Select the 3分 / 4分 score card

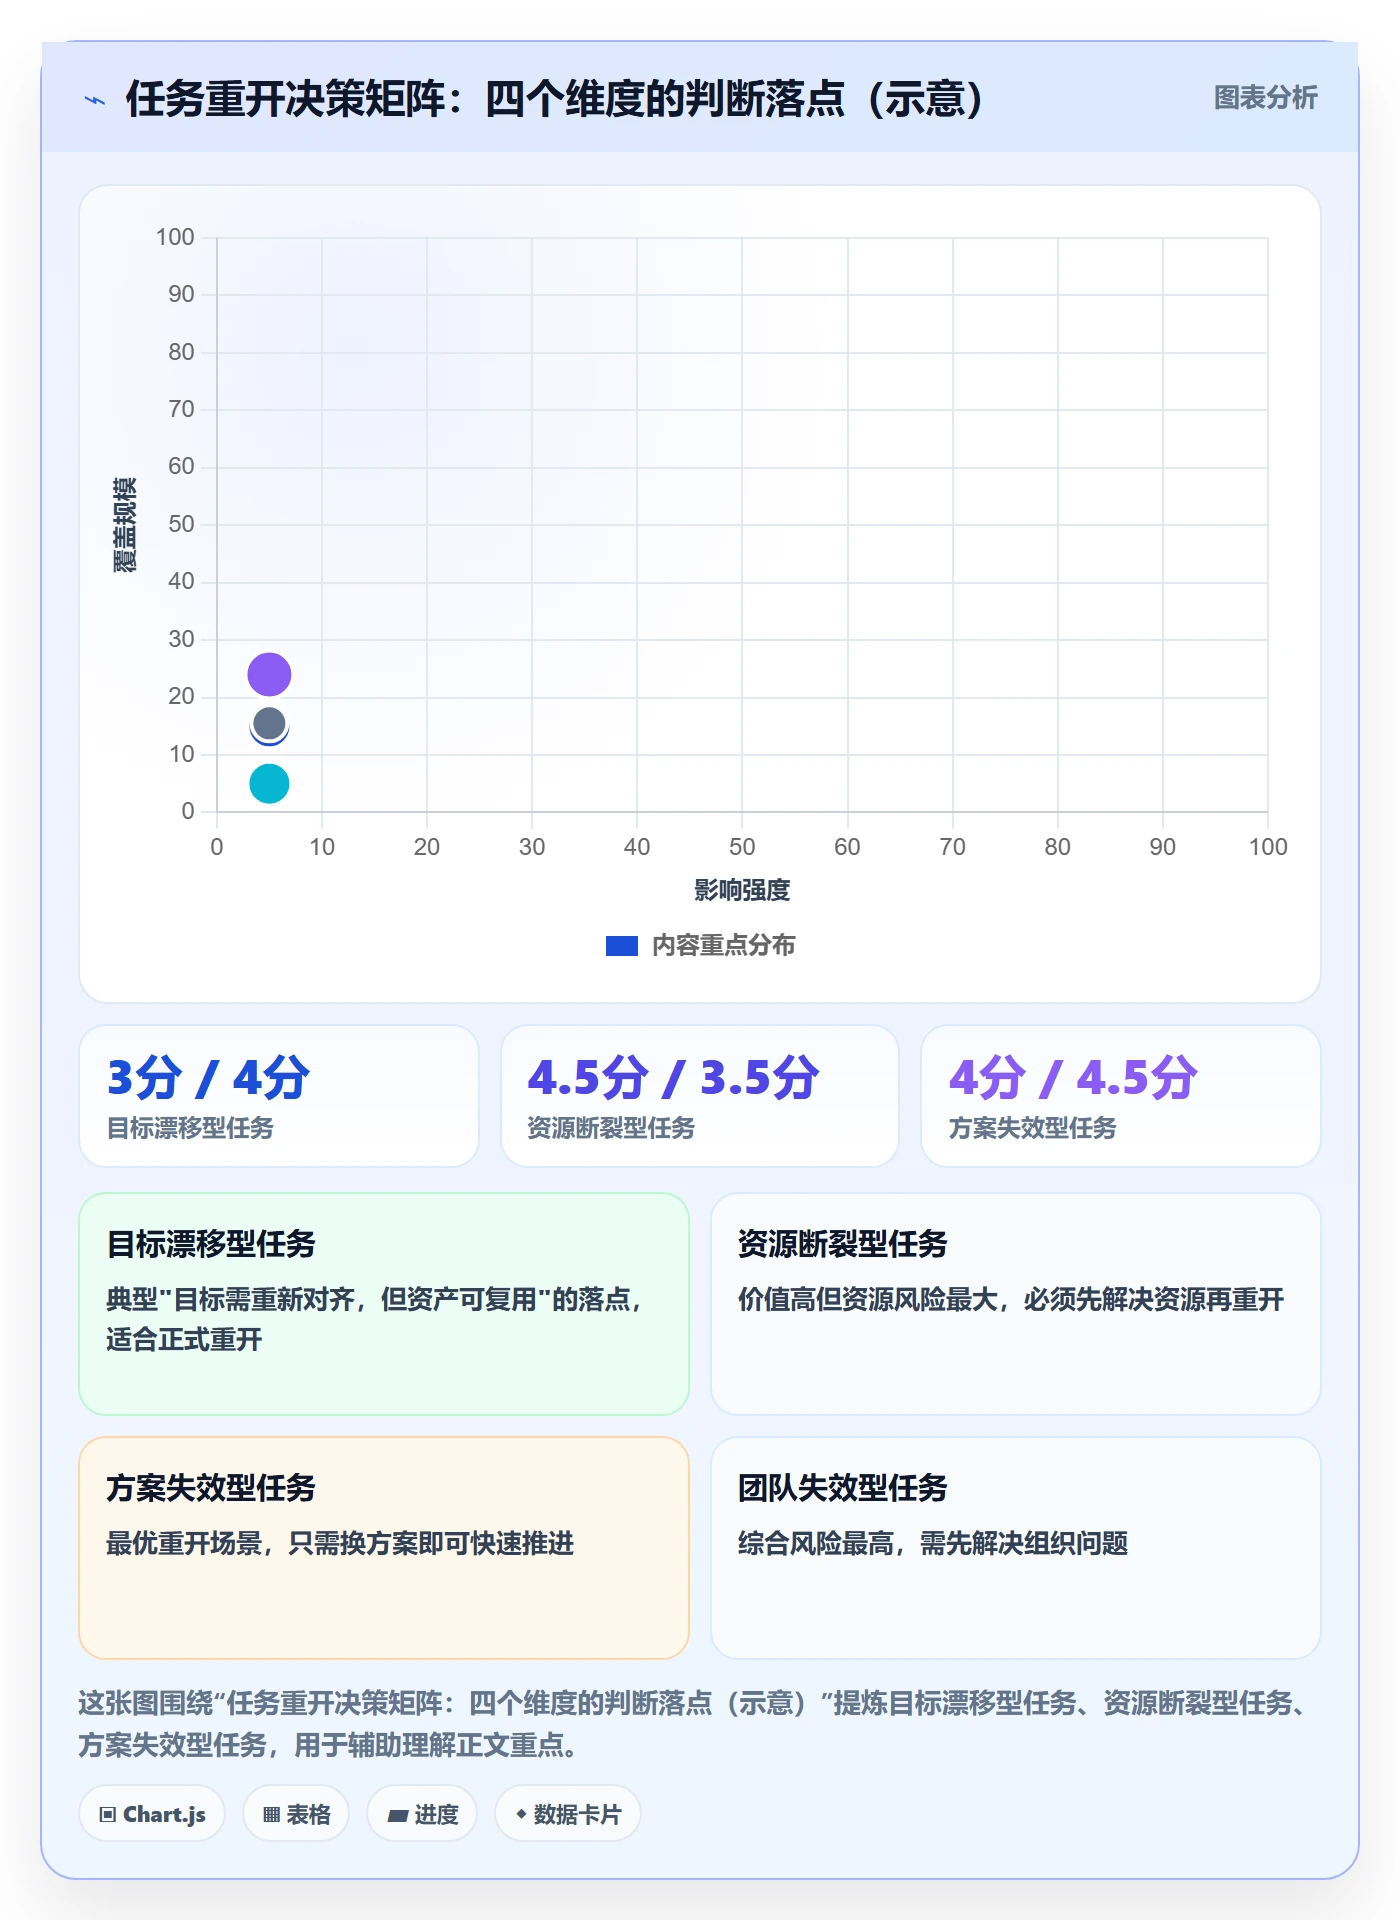(x=279, y=1096)
